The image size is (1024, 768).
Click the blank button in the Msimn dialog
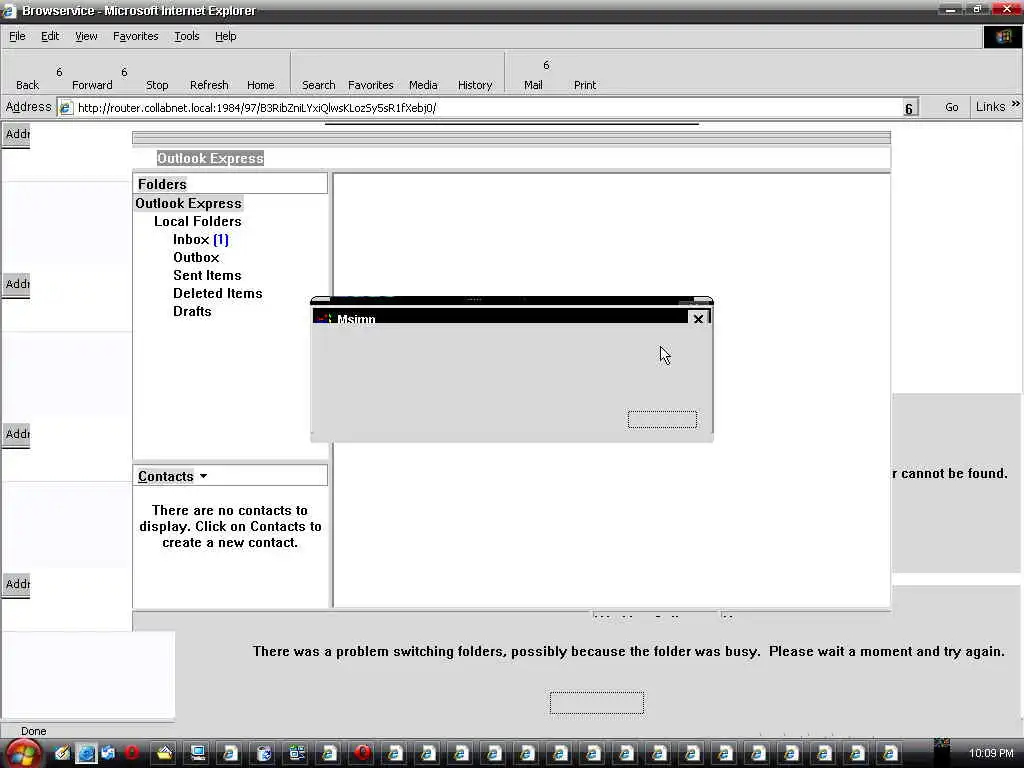coord(662,419)
